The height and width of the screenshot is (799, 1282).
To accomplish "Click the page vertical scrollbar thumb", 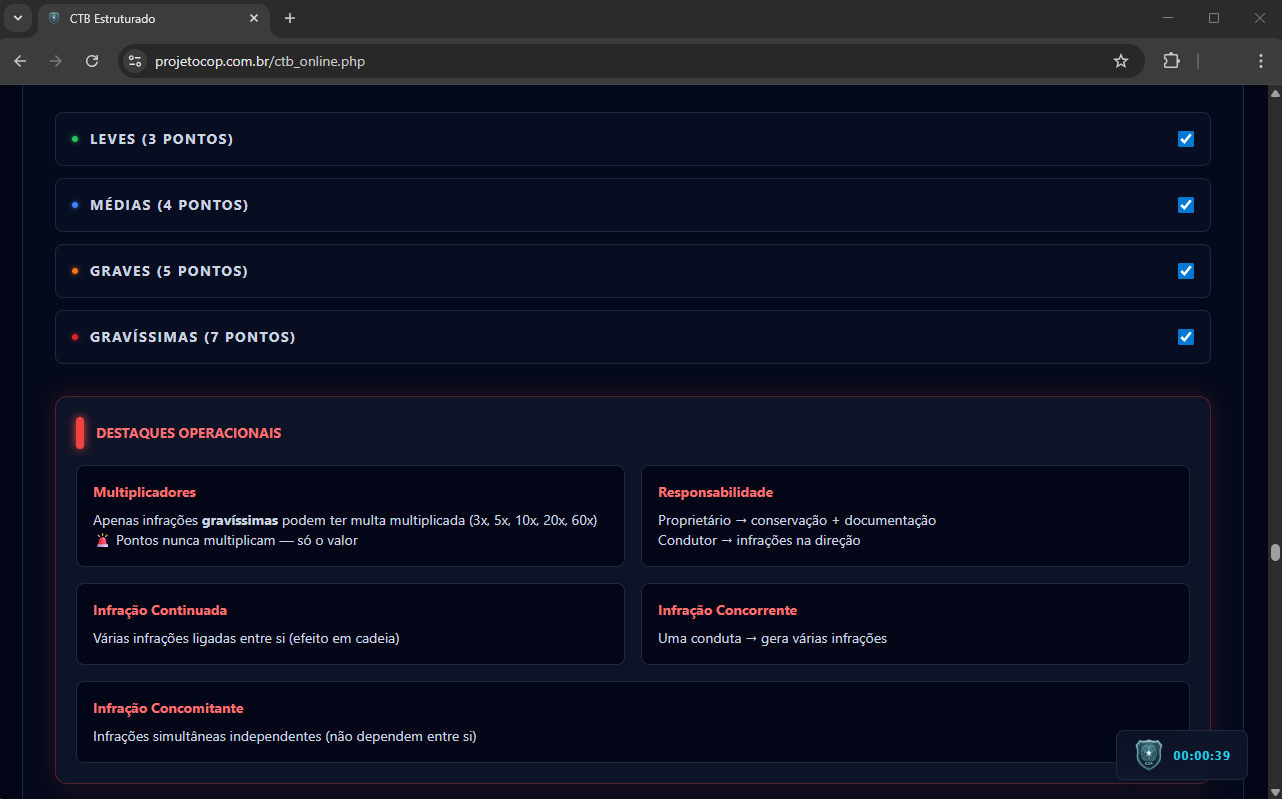I will click(1274, 553).
